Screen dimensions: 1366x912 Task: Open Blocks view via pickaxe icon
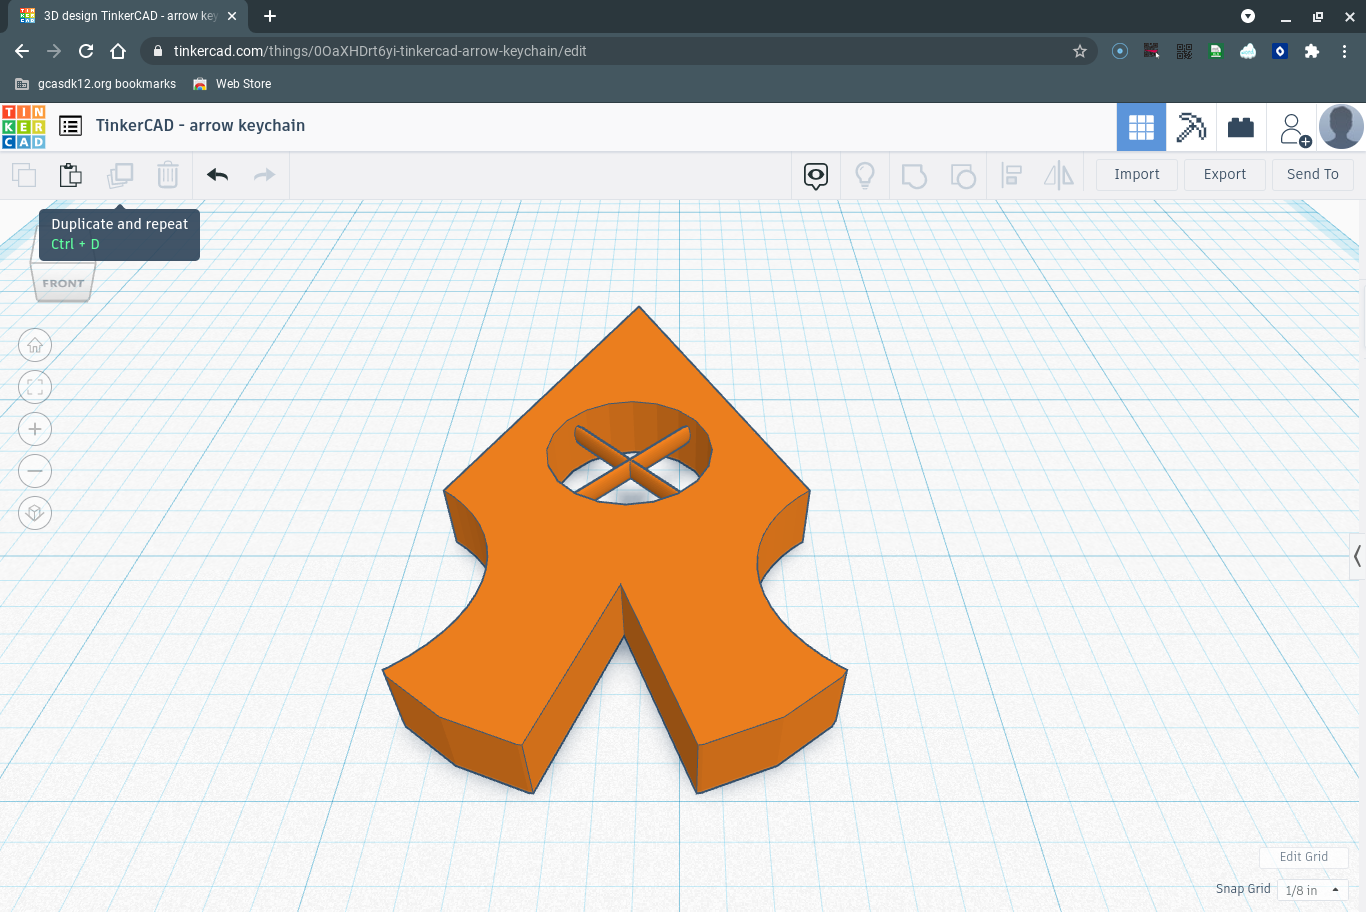(1191, 126)
